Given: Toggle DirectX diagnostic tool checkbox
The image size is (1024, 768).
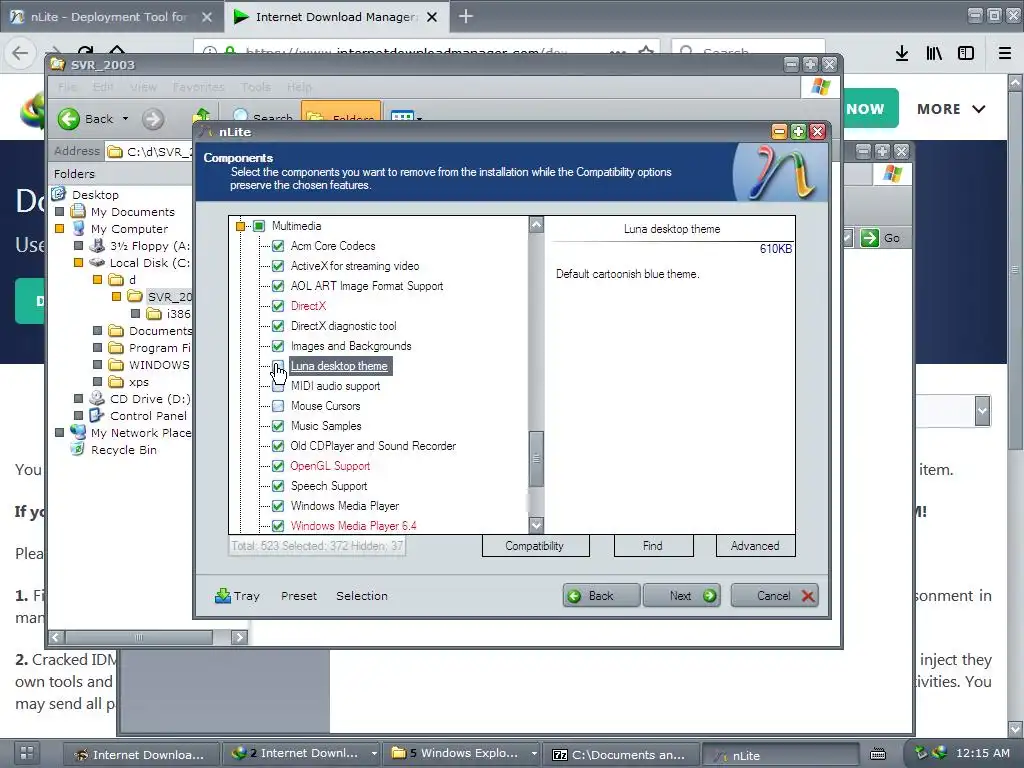Looking at the screenshot, I should tap(278, 326).
